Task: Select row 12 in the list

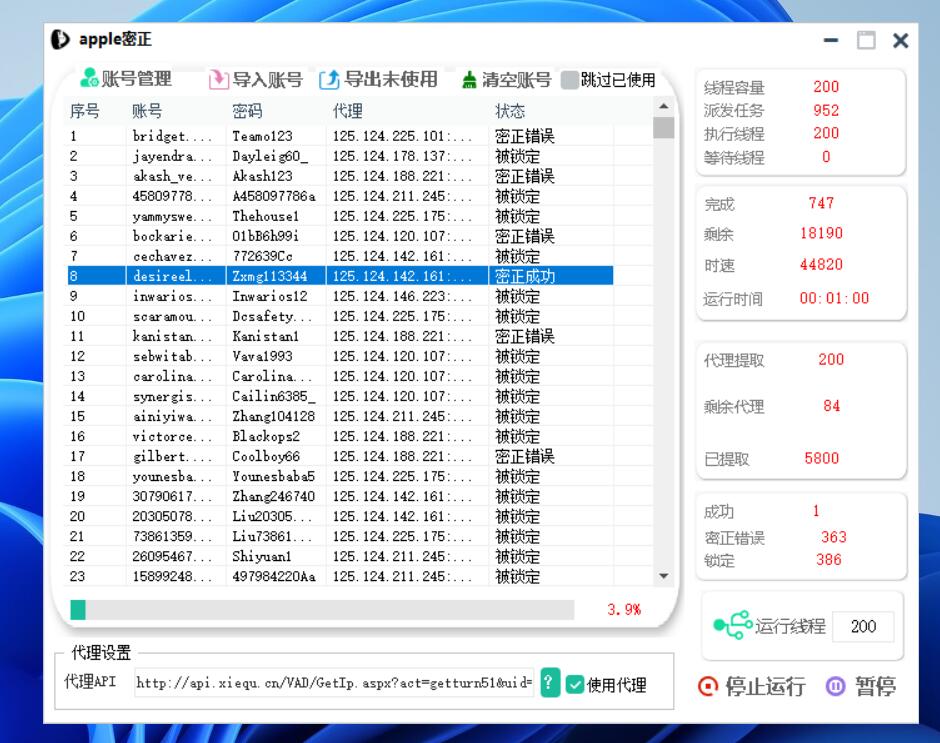Action: [x=340, y=357]
